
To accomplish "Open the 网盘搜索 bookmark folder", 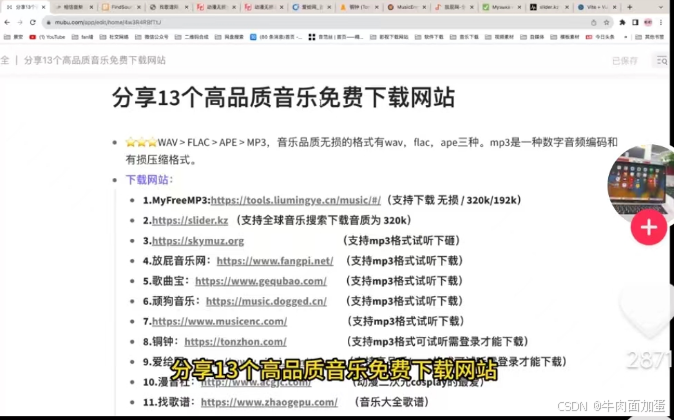I will pyautogui.click(x=229, y=37).
